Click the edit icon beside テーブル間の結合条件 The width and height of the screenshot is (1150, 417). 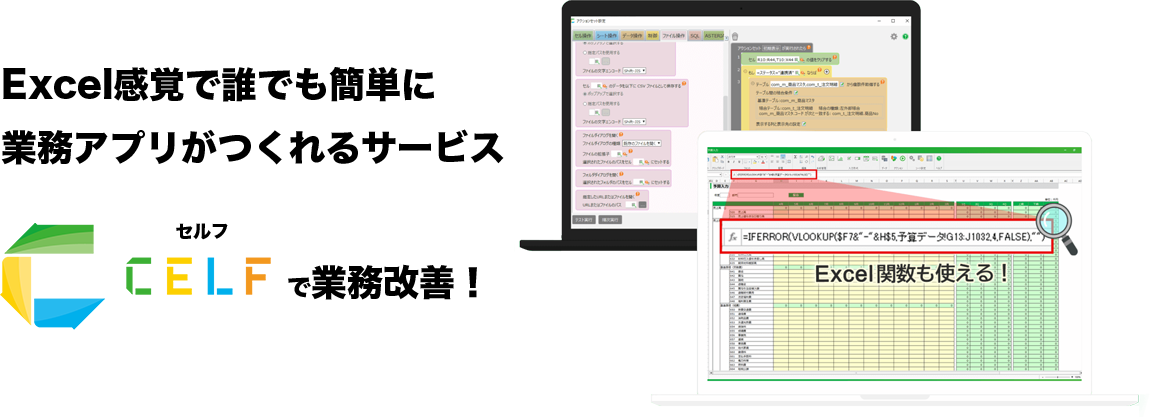pos(796,93)
